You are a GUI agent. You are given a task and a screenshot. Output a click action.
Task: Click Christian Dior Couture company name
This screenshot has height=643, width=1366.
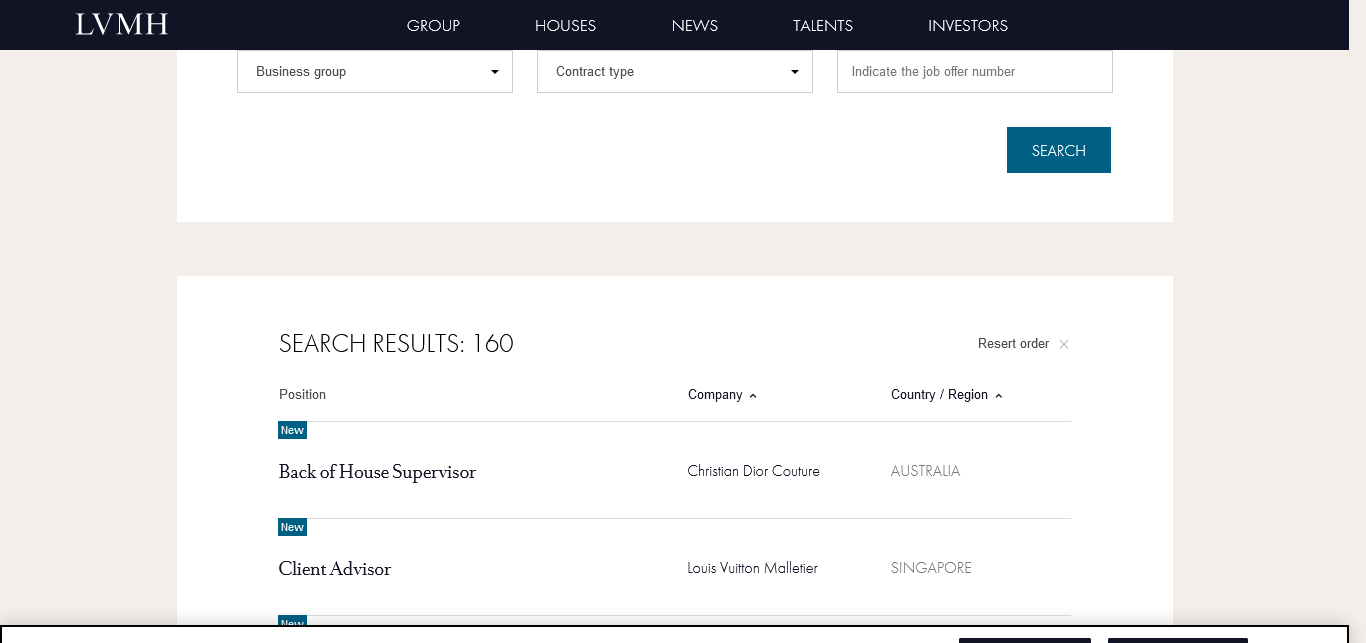pos(753,471)
